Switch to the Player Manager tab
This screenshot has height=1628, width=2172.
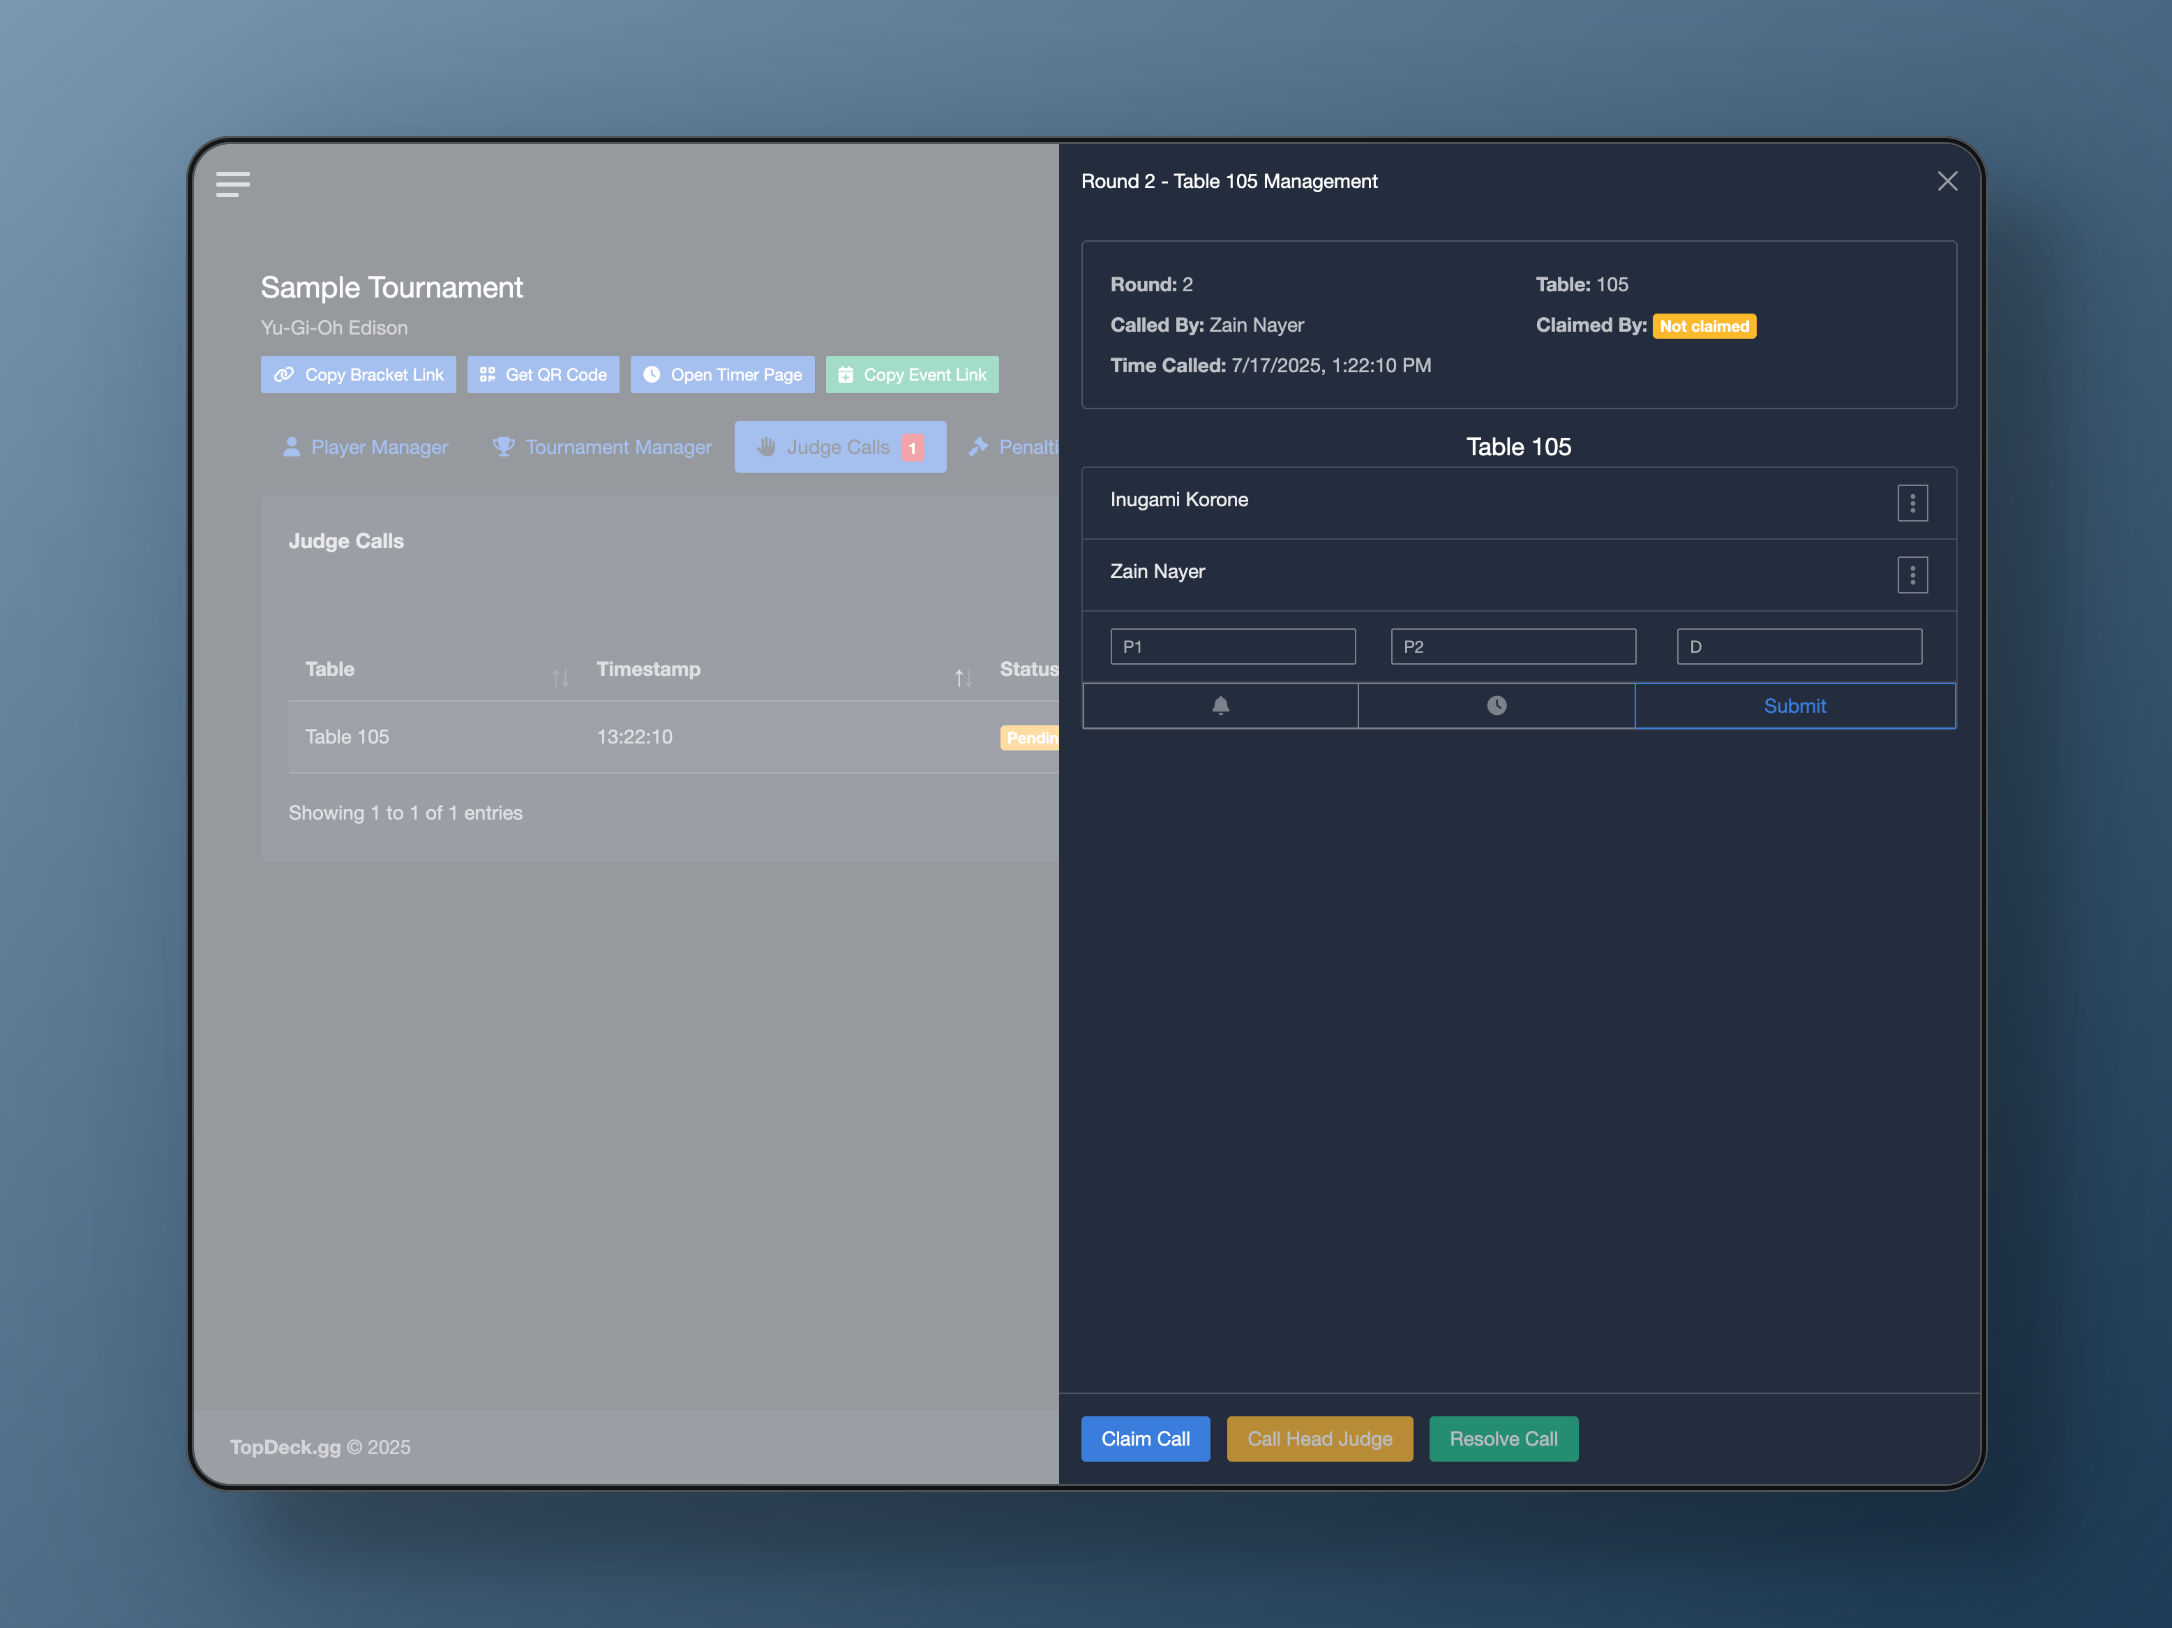click(x=365, y=447)
